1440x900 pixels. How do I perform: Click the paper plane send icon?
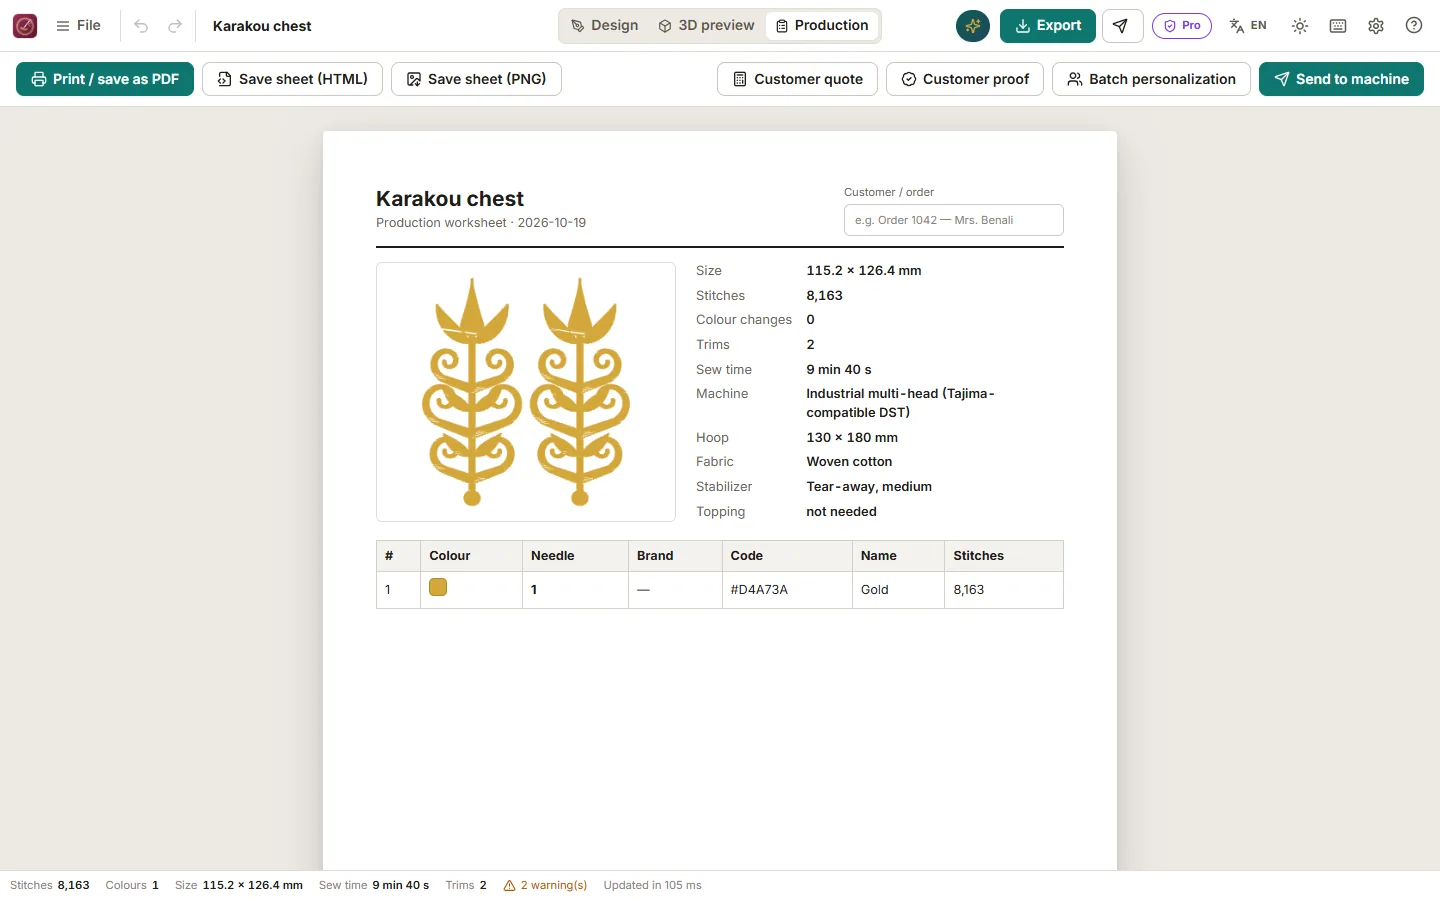[1122, 26]
